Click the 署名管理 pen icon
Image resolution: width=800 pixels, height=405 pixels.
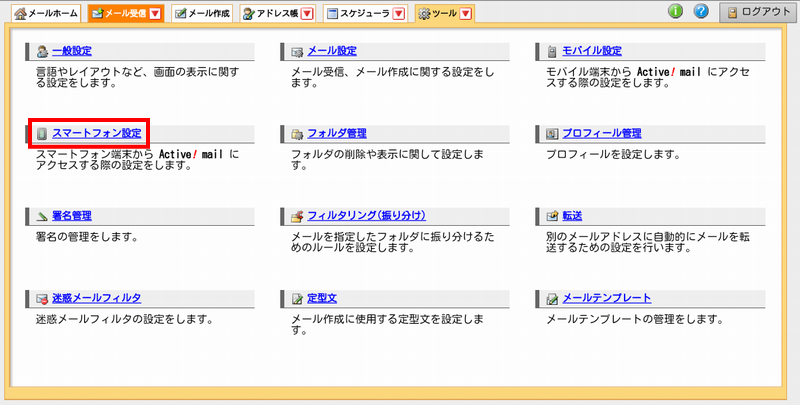pyautogui.click(x=41, y=216)
